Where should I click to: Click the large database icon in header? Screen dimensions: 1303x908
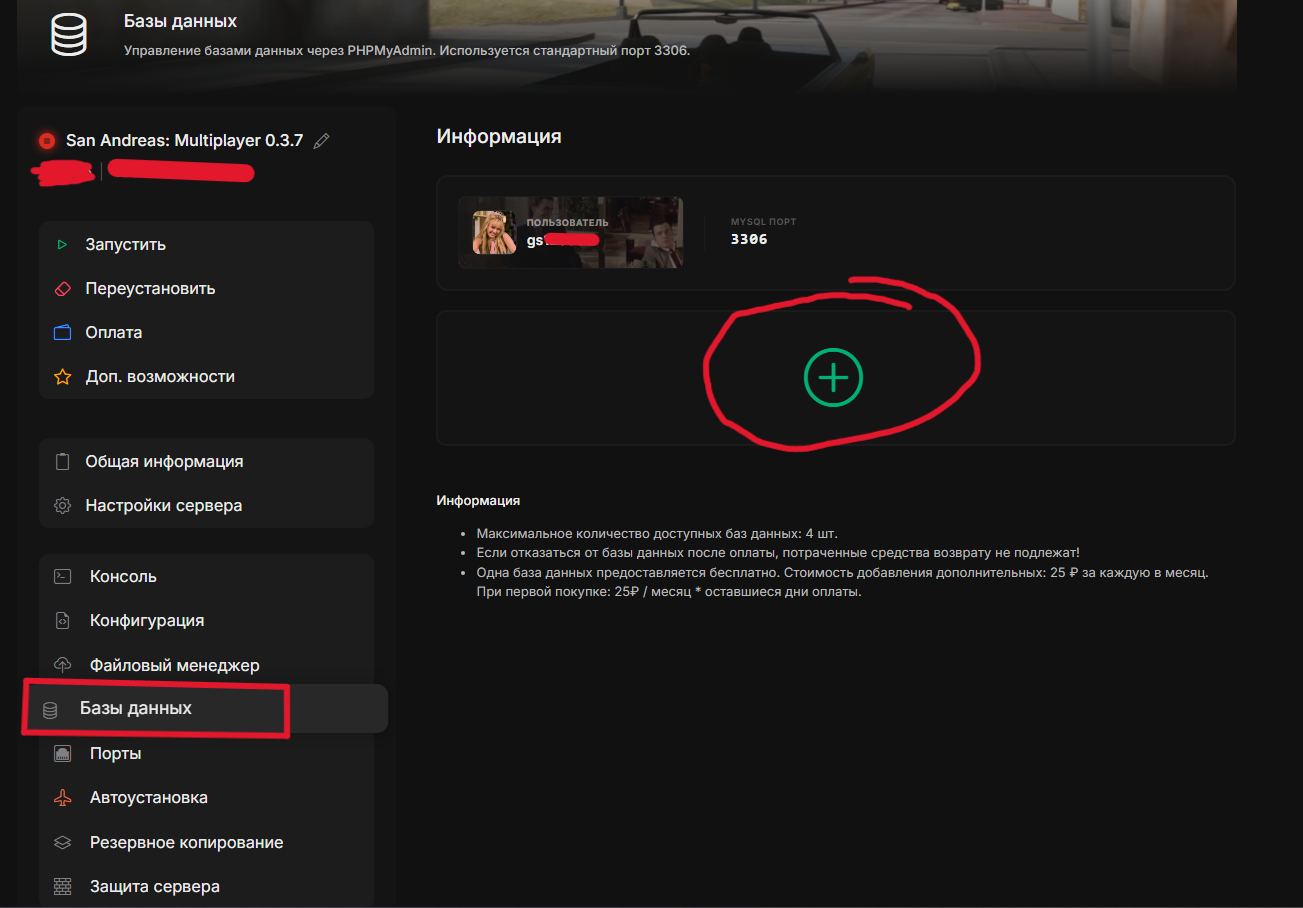[x=69, y=35]
